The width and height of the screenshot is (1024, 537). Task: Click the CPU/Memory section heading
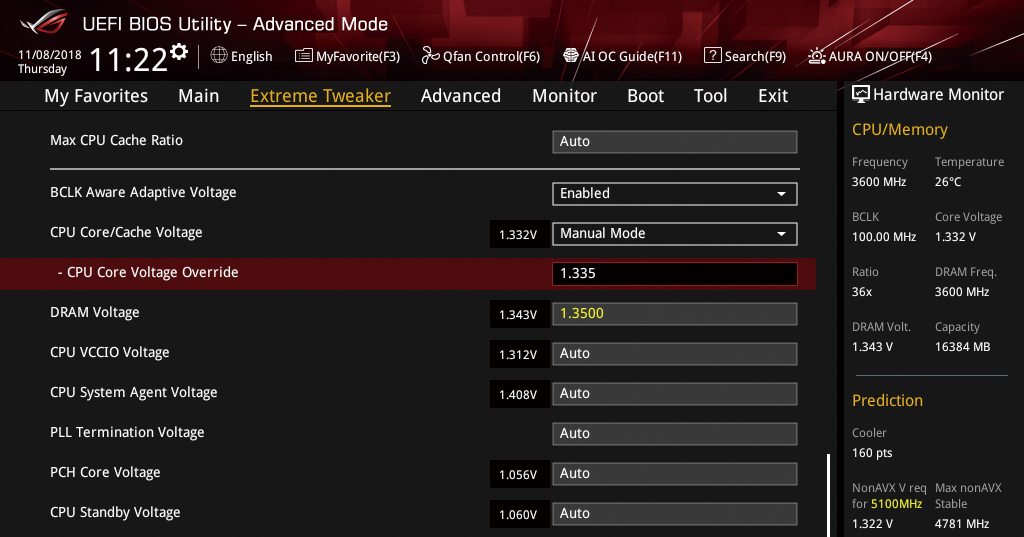pos(899,130)
